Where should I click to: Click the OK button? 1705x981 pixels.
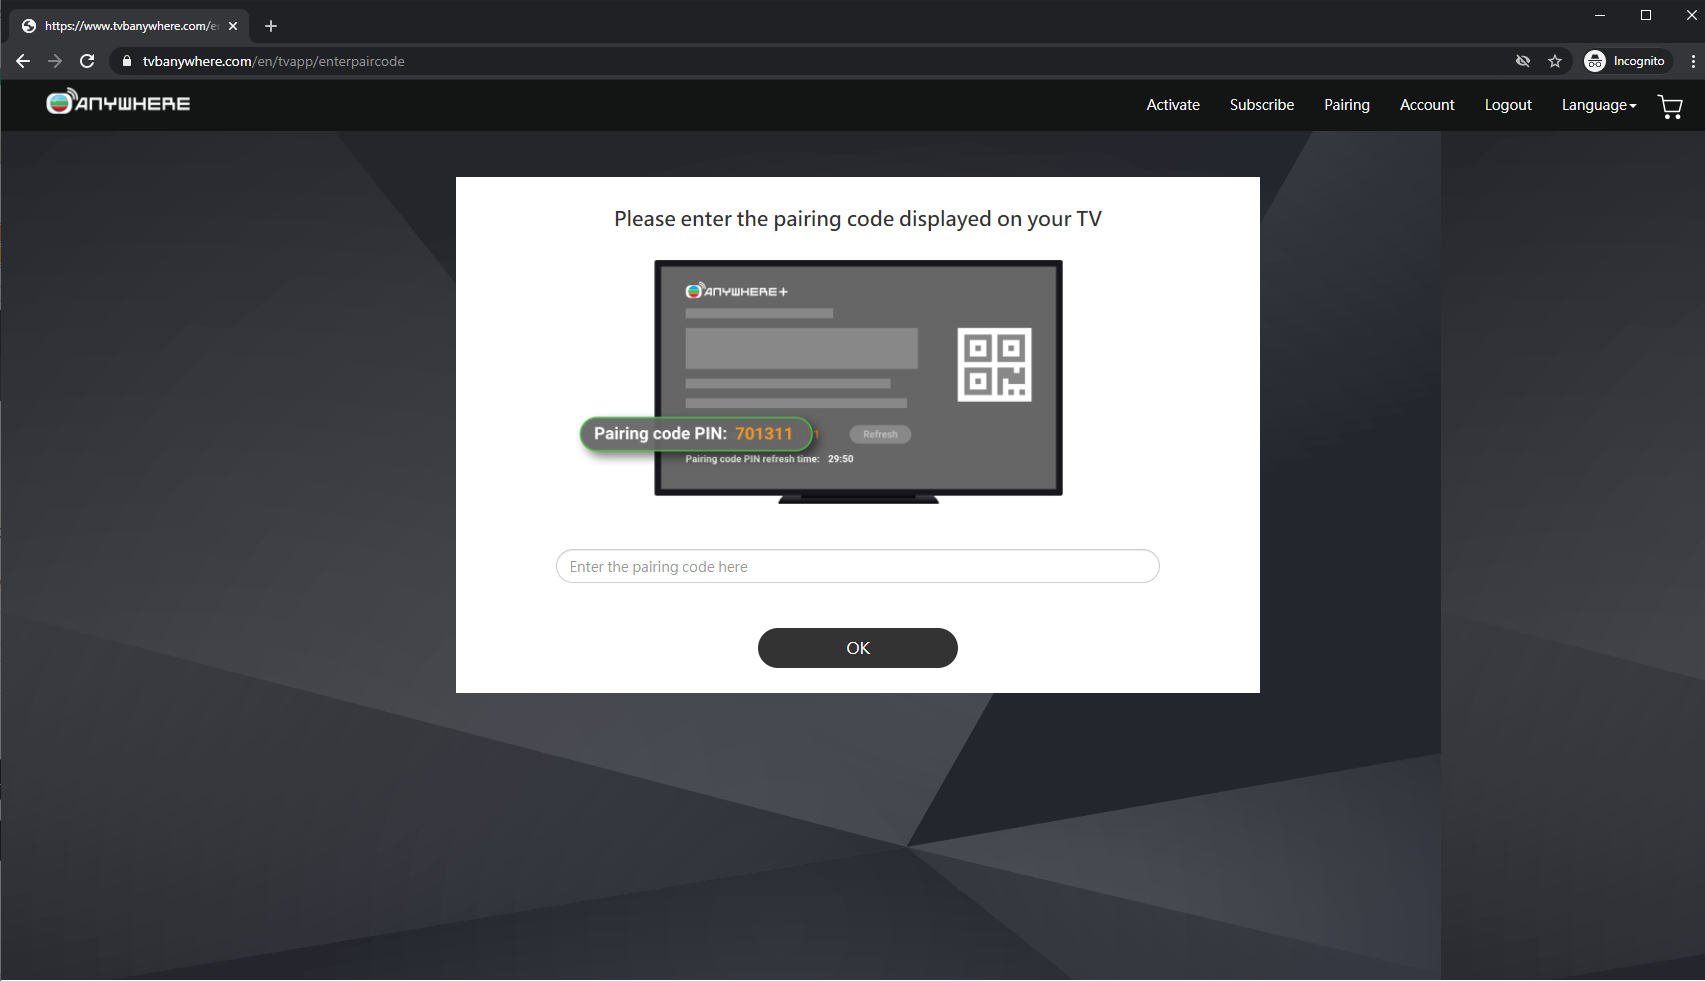[x=858, y=648]
